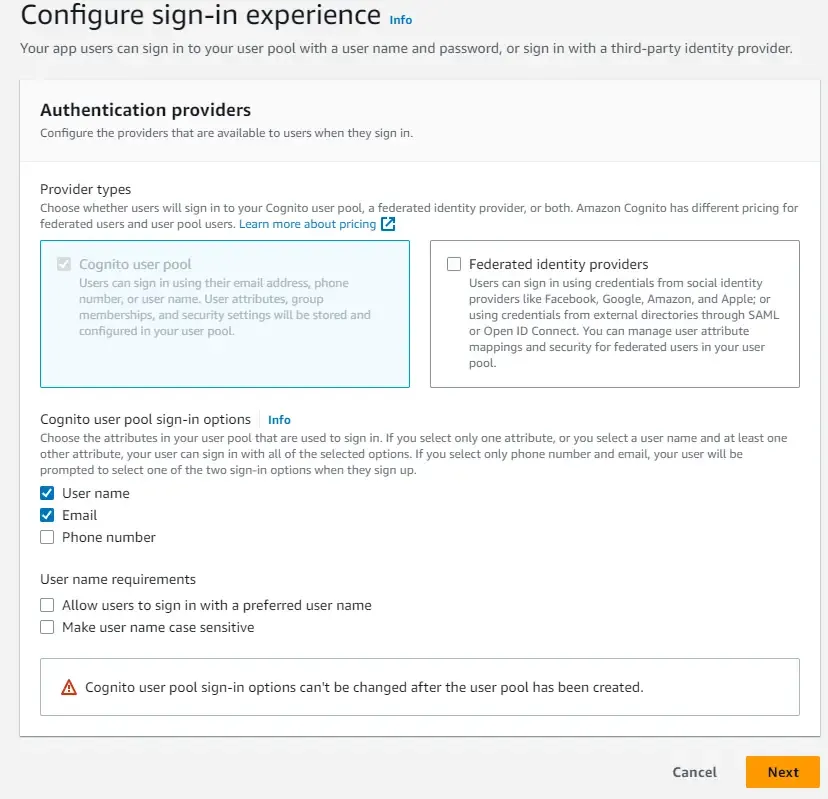The width and height of the screenshot is (828, 799).
Task: Enable Make user name case sensitive
Action: 47,627
